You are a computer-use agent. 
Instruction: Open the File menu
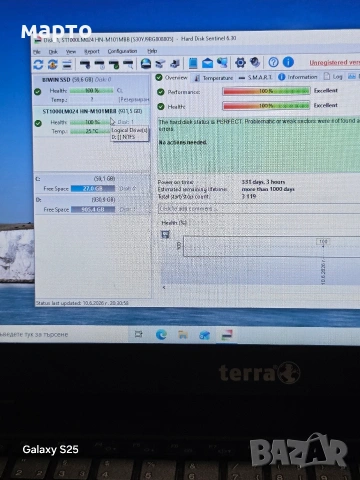37,52
